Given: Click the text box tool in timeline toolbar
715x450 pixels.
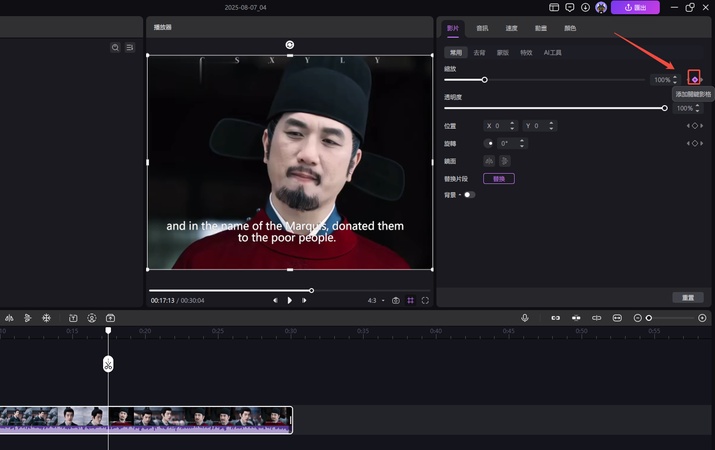Looking at the screenshot, I should pyautogui.click(x=73, y=318).
